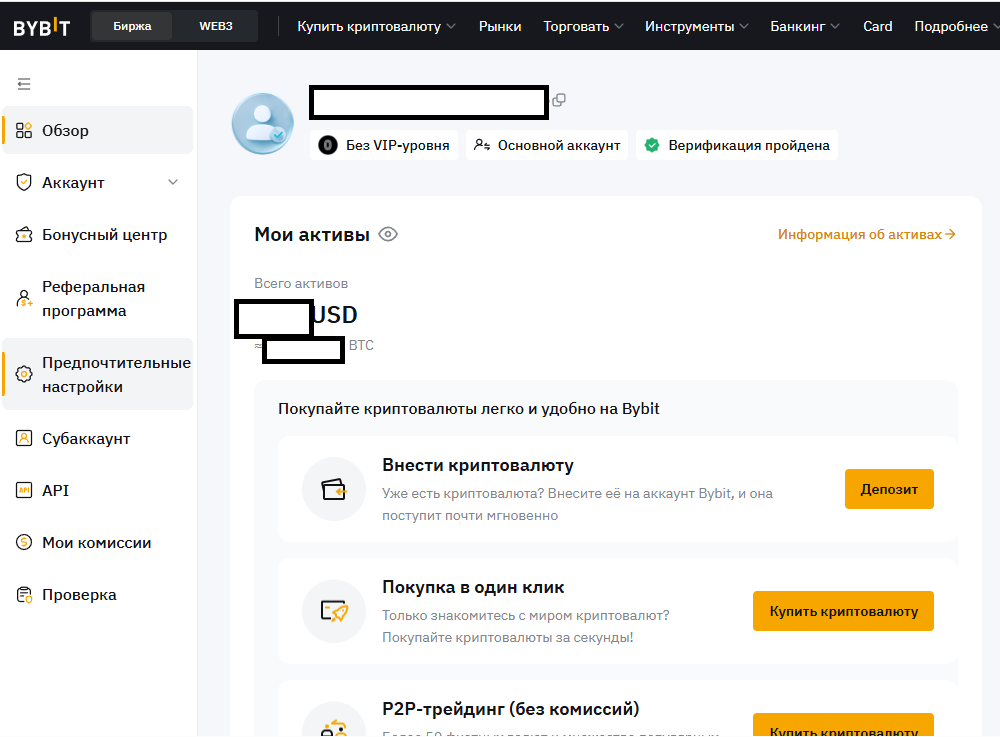The width and height of the screenshot is (1000, 737).
Task: Click the Реферальная программа person icon
Action: coord(24,298)
